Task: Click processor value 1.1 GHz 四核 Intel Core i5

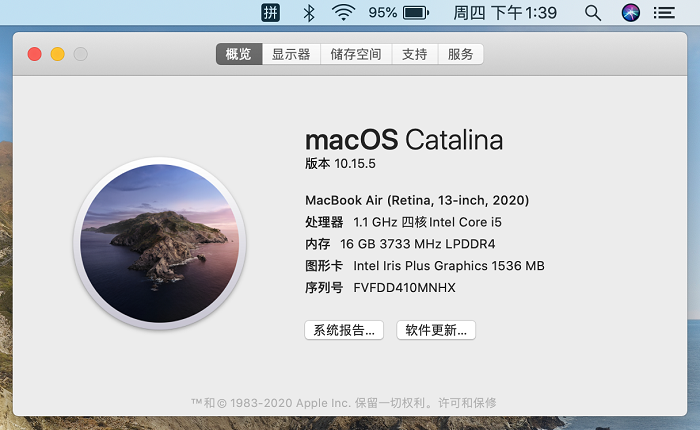Action: click(427, 222)
